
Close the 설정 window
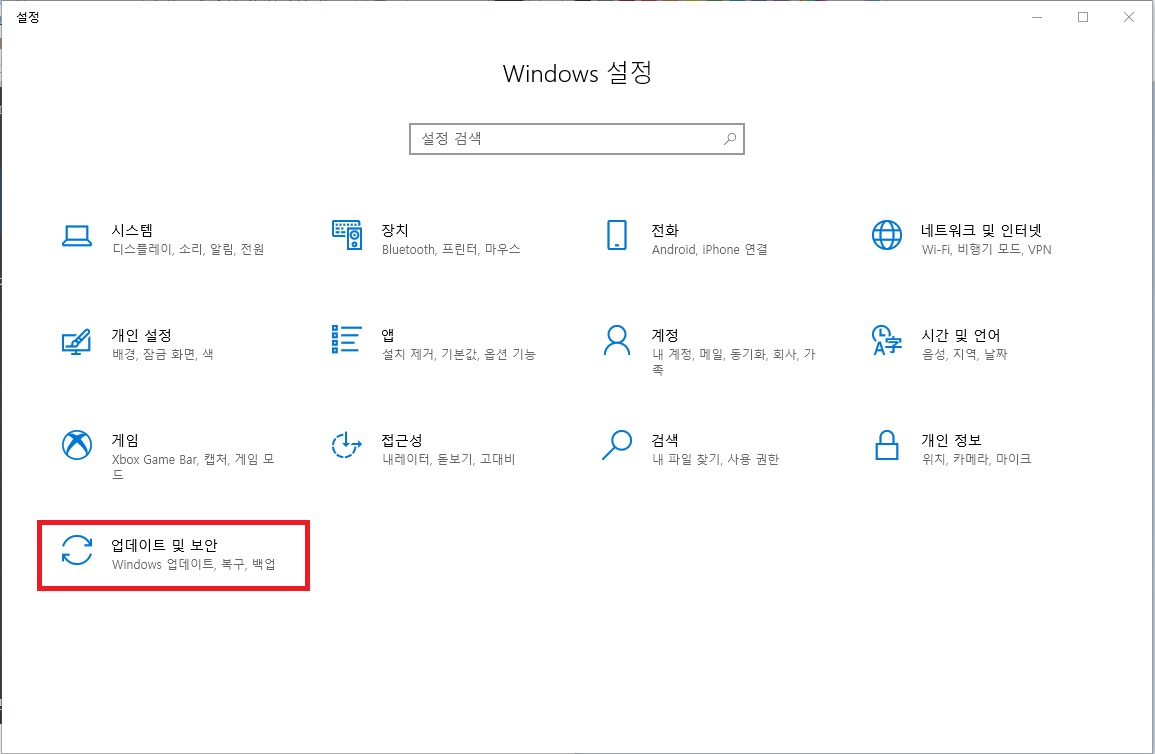(x=1128, y=17)
